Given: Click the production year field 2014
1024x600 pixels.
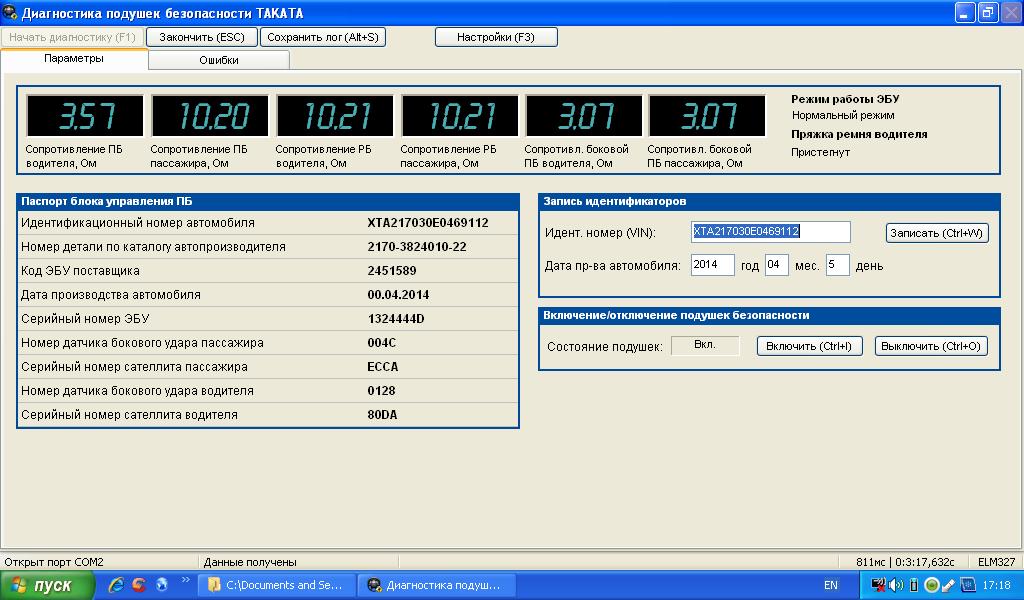Looking at the screenshot, I should tap(711, 265).
